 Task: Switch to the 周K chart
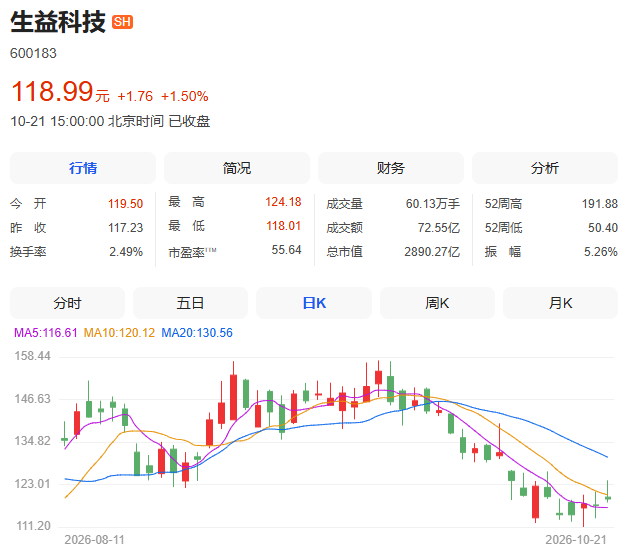point(437,303)
